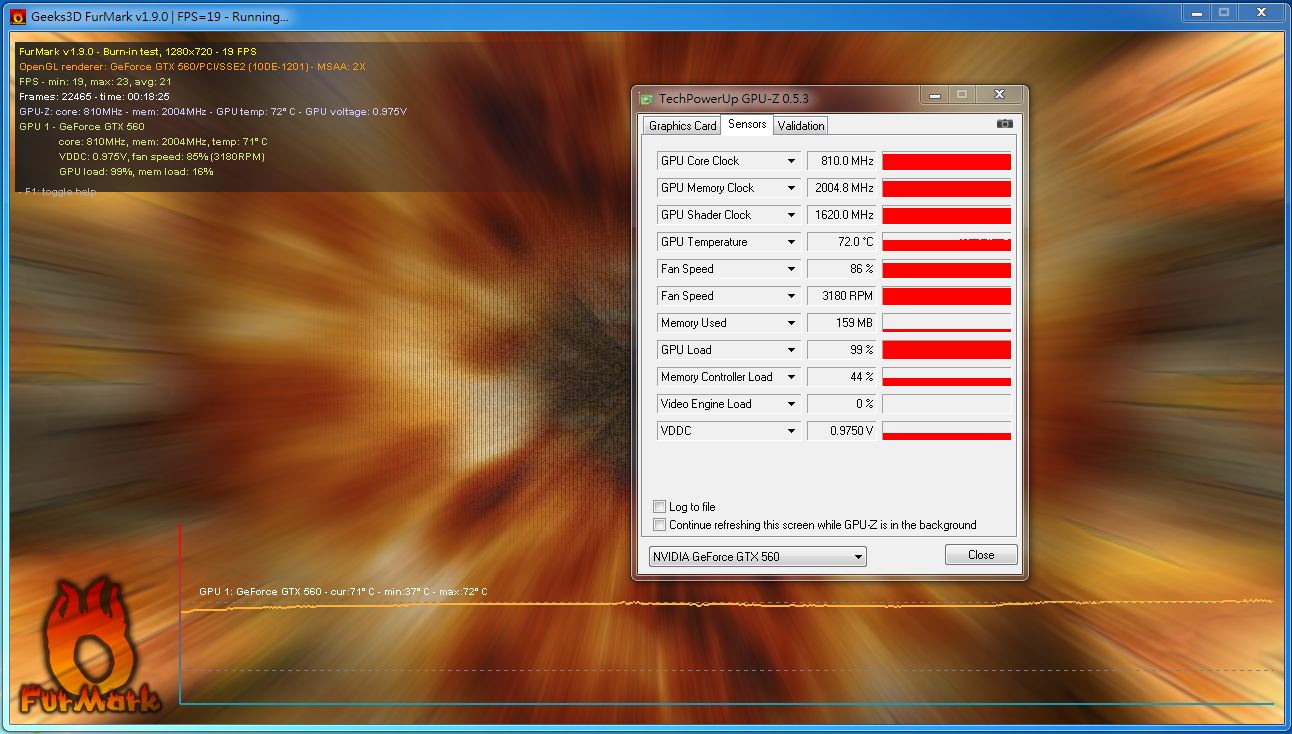The height and width of the screenshot is (734, 1292).
Task: Expand the VDDC sensor dropdown
Action: (791, 431)
